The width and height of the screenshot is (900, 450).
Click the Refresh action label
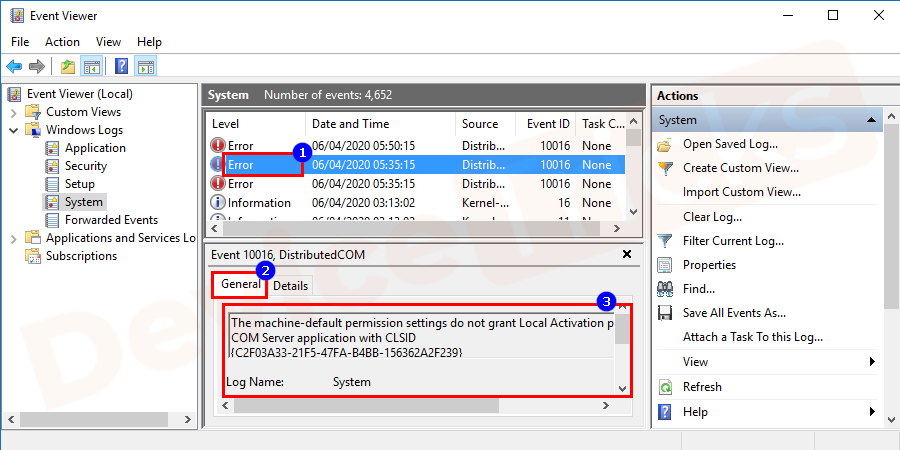[x=702, y=387]
